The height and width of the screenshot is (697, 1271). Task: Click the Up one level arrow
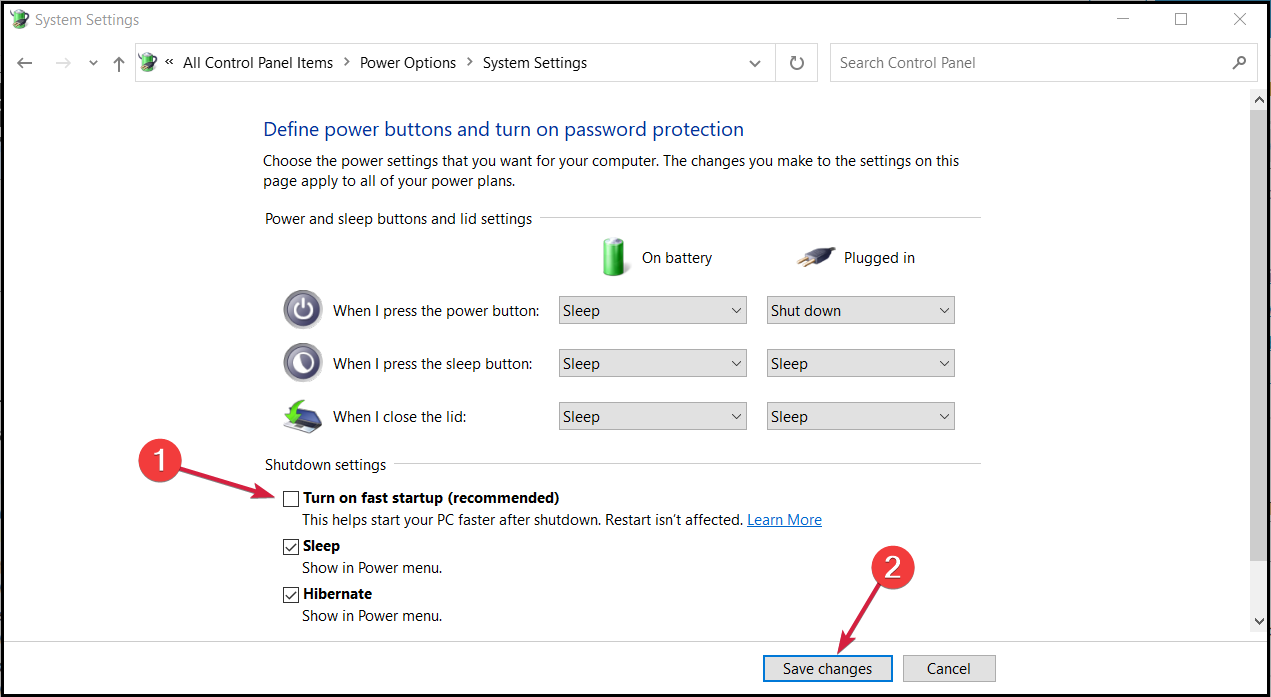click(119, 63)
